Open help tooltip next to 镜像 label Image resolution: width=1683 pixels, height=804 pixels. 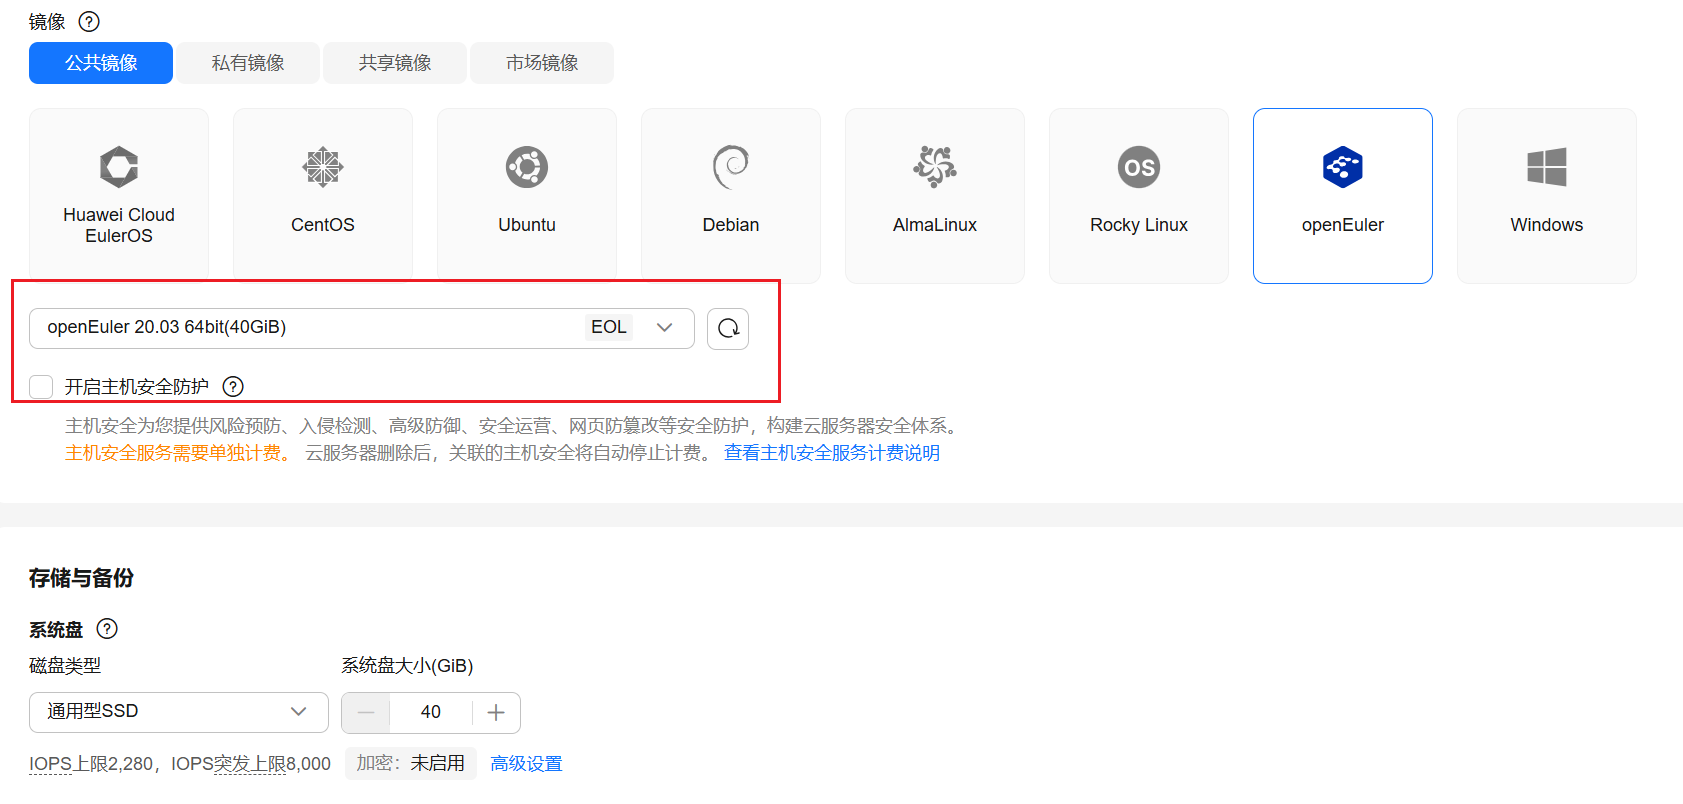89,22
